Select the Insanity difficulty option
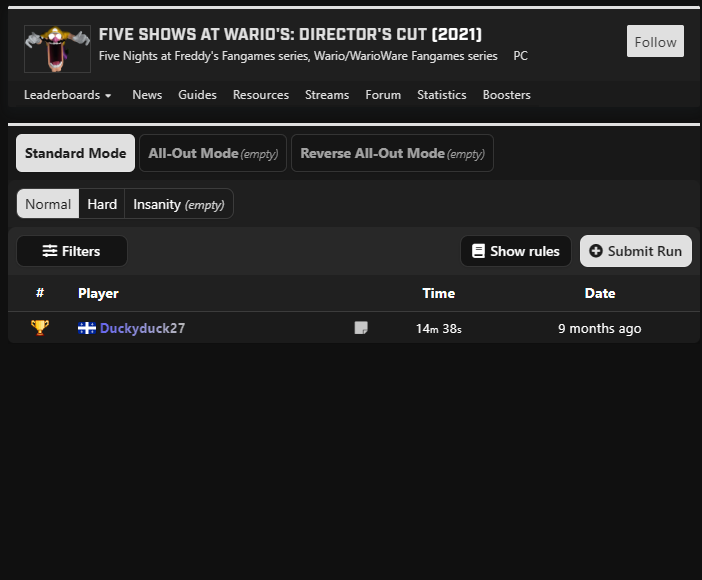This screenshot has width=702, height=580. pyautogui.click(x=179, y=204)
